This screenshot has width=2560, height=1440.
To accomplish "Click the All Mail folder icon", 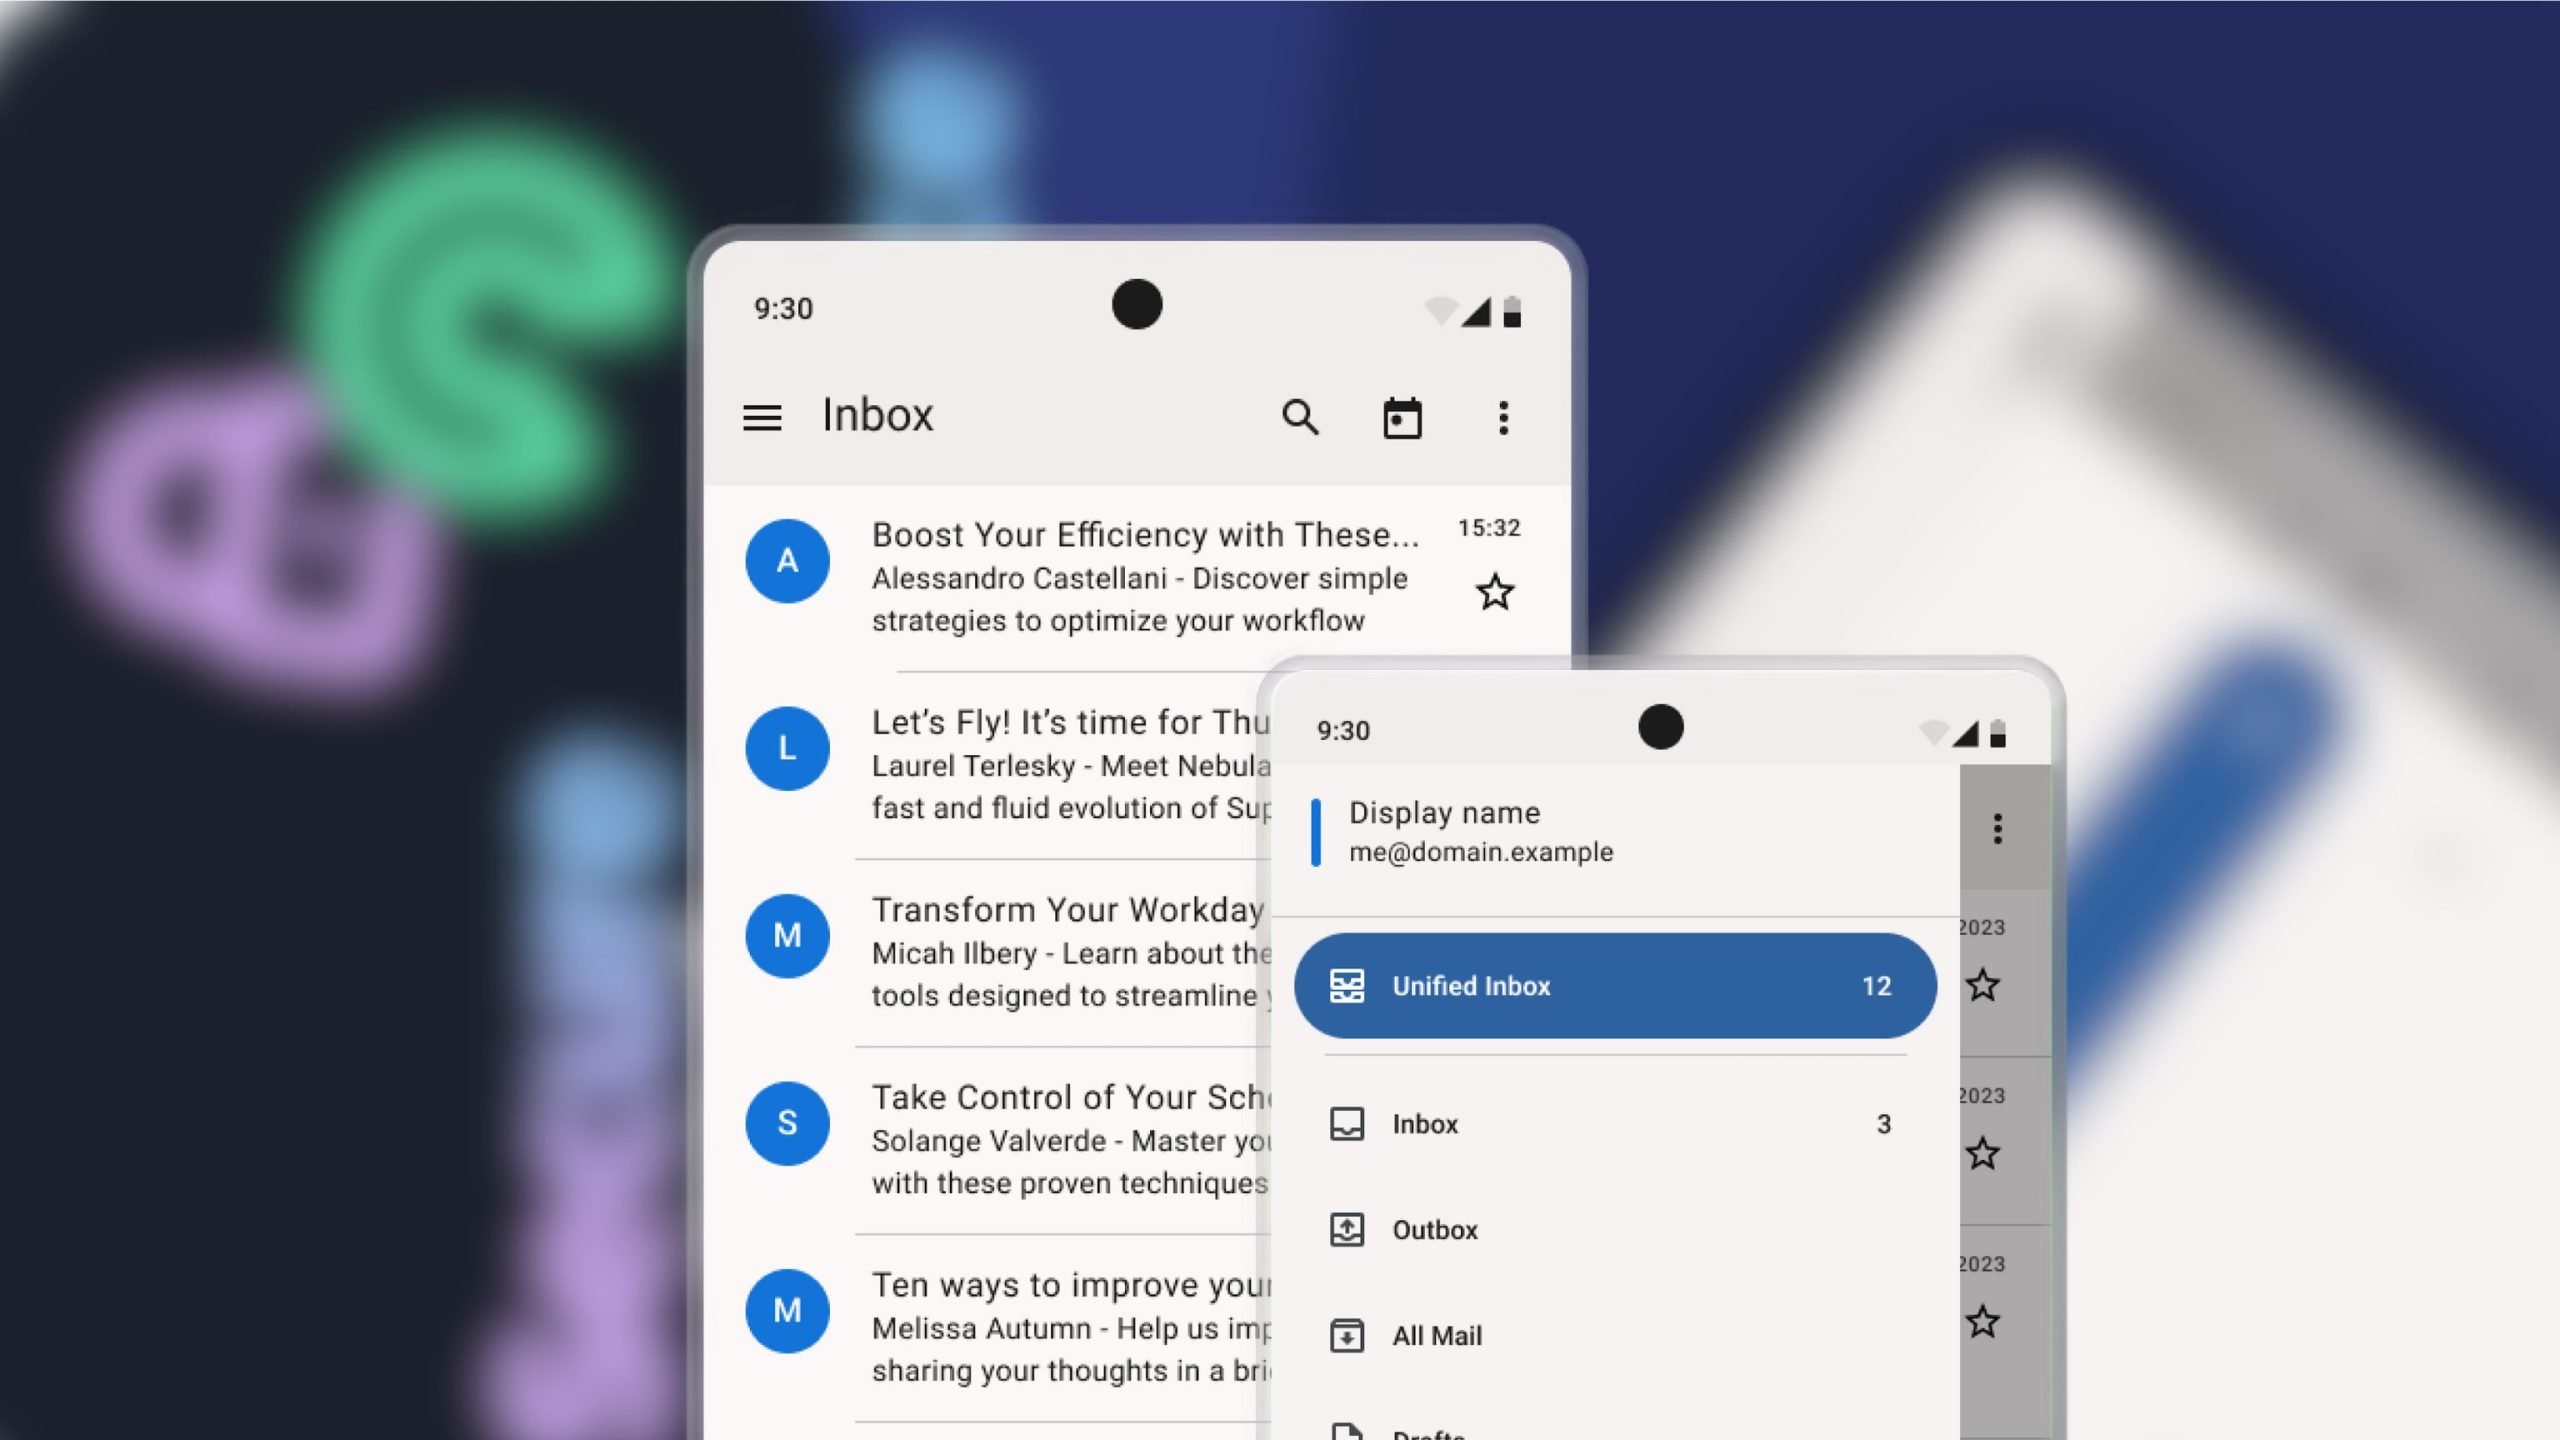I will click(x=1347, y=1335).
